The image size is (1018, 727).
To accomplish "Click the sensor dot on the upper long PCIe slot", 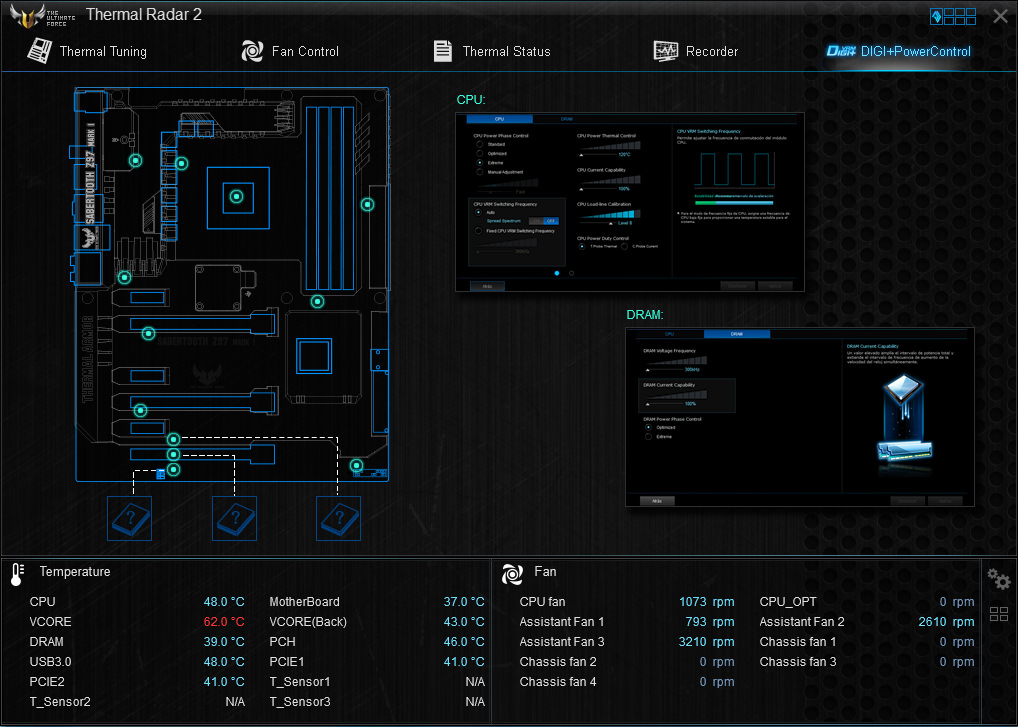I will [x=148, y=334].
